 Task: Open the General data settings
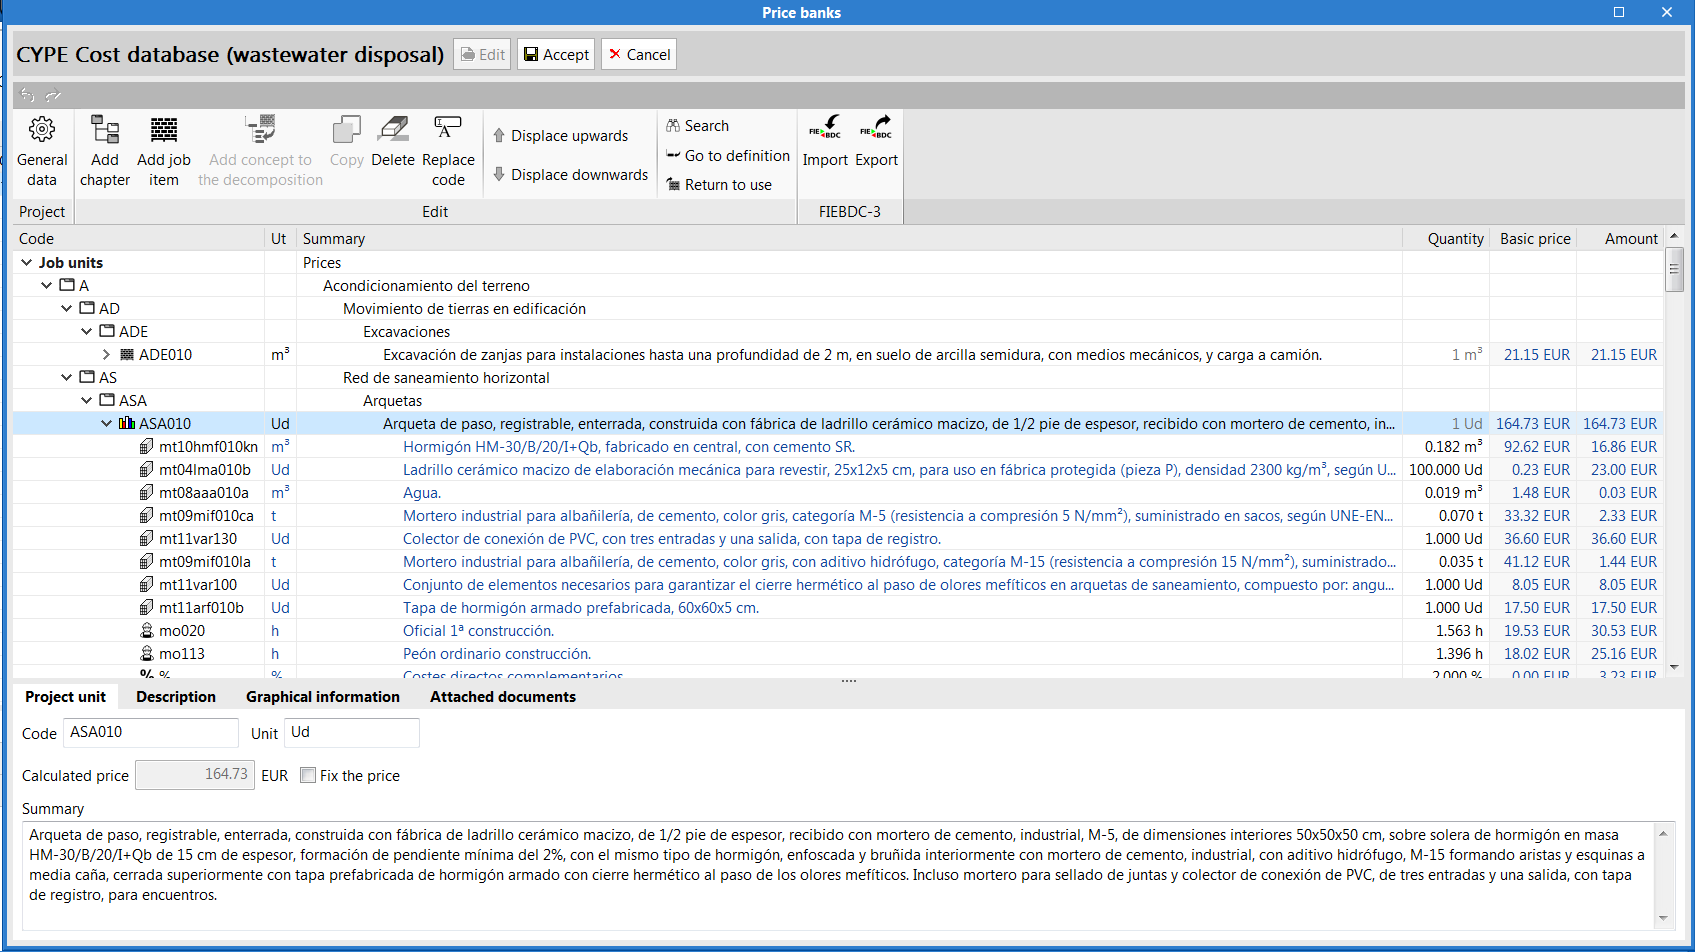point(41,148)
